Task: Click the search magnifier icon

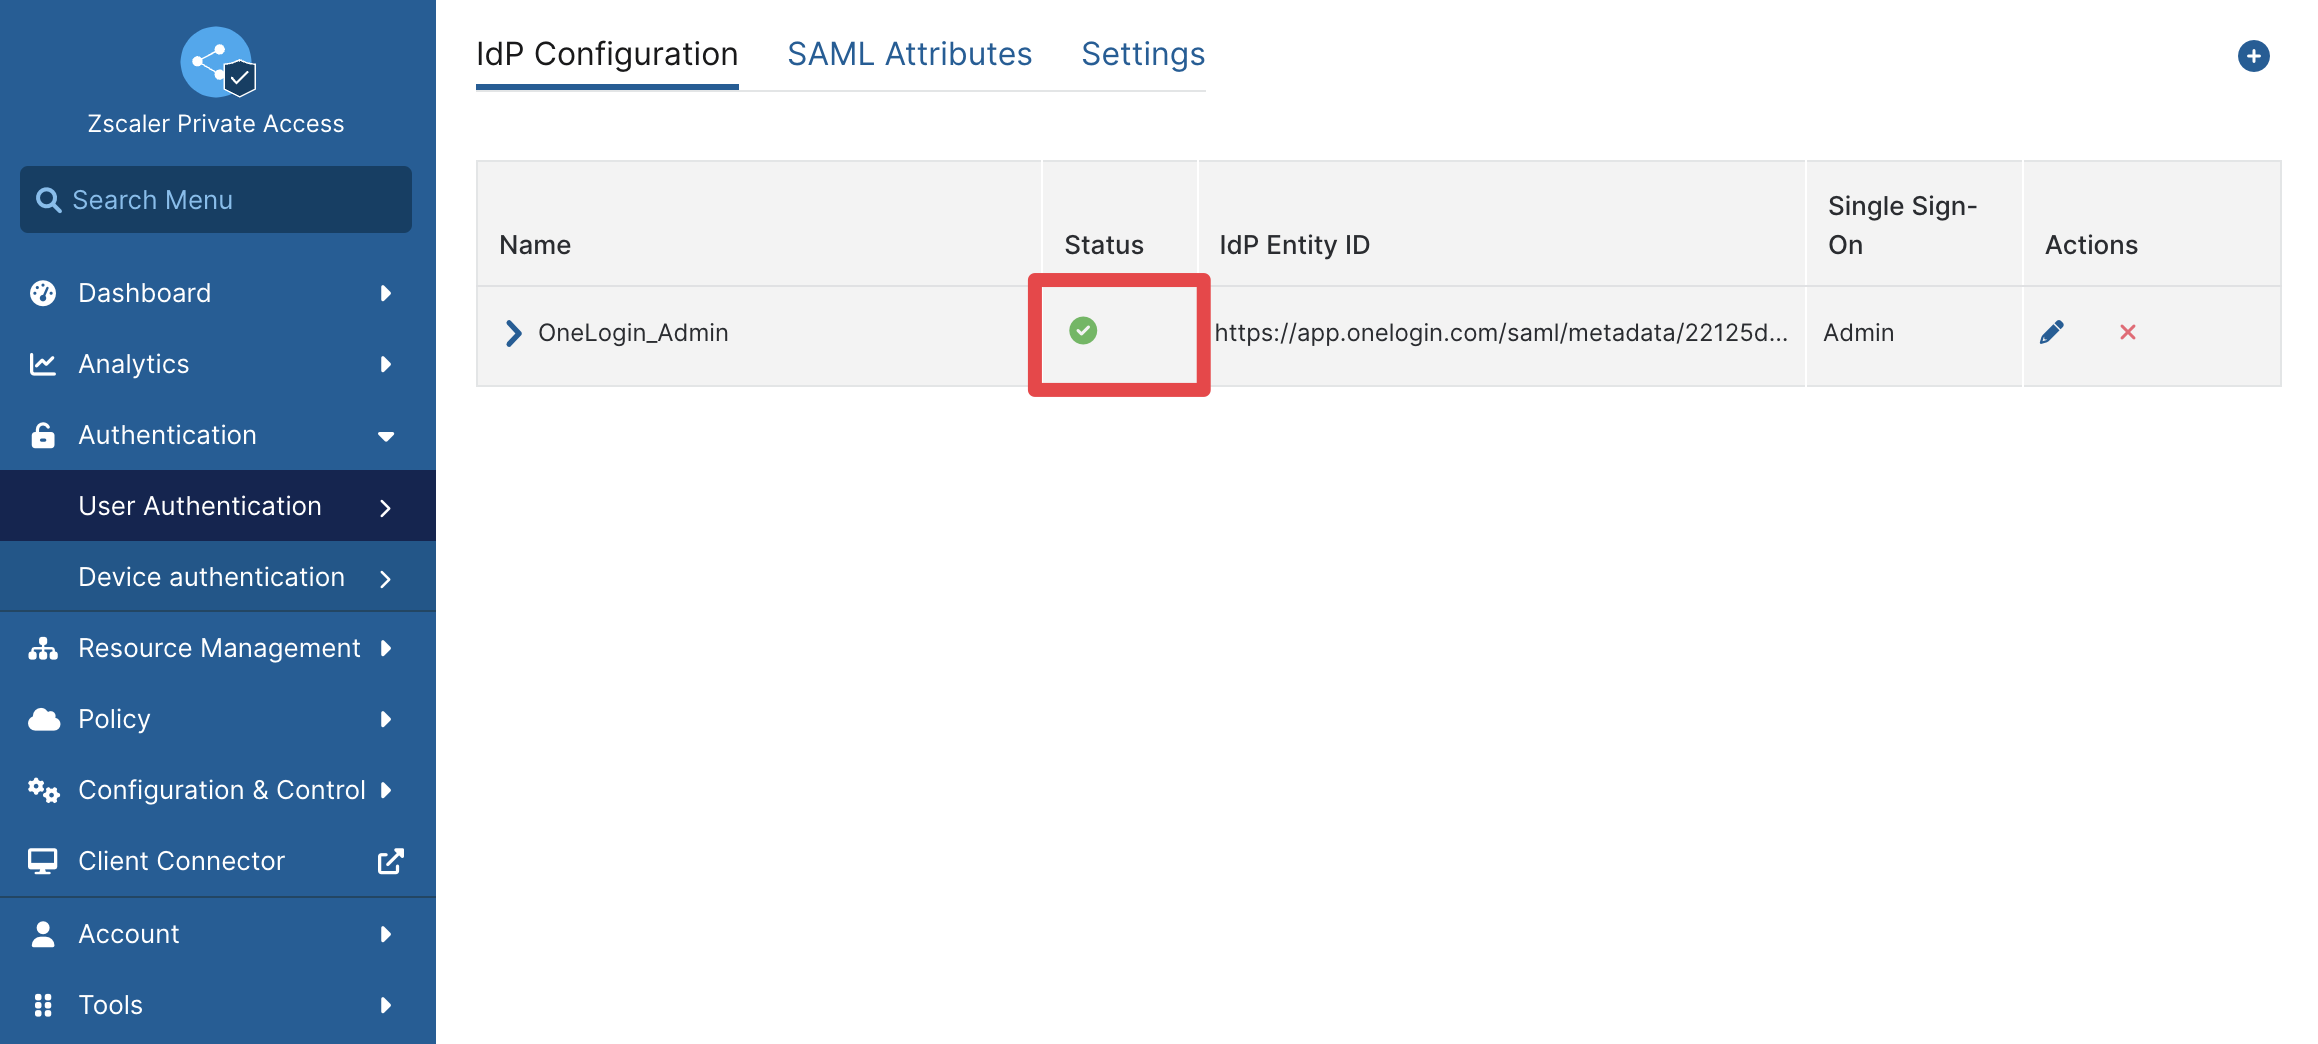Action: point(48,200)
